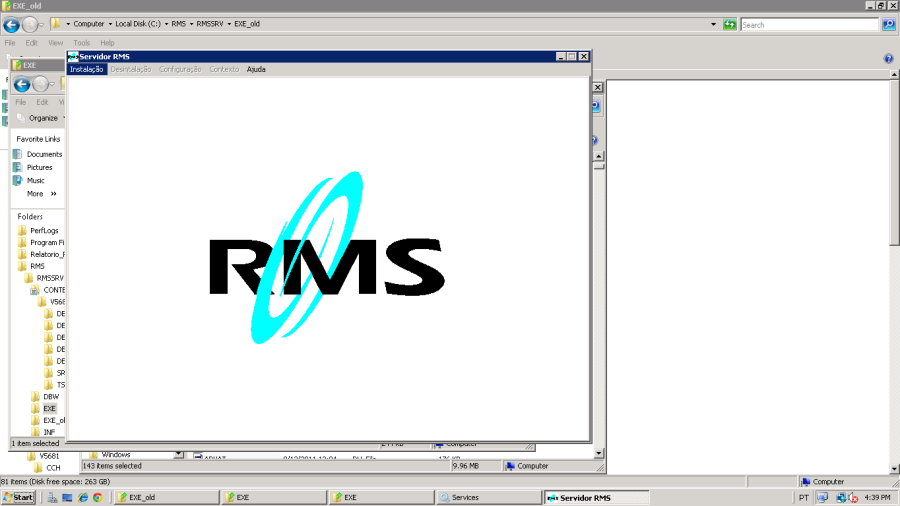Select the Windows folder in the tree
900x506 pixels.
pyautogui.click(x=116, y=454)
